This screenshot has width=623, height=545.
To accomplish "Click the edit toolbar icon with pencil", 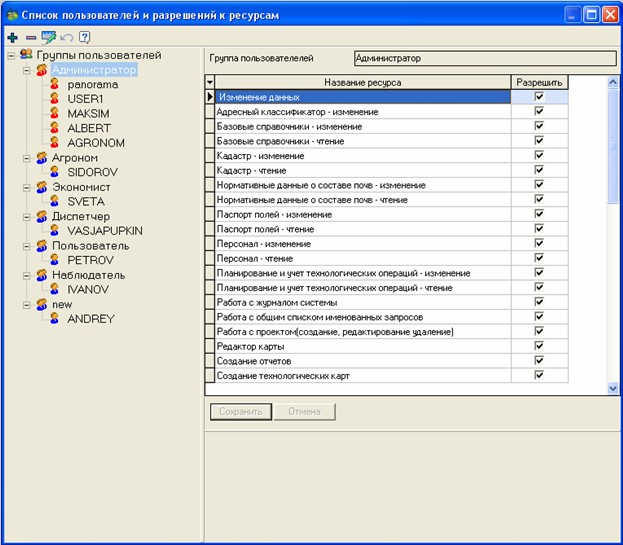I will point(48,37).
